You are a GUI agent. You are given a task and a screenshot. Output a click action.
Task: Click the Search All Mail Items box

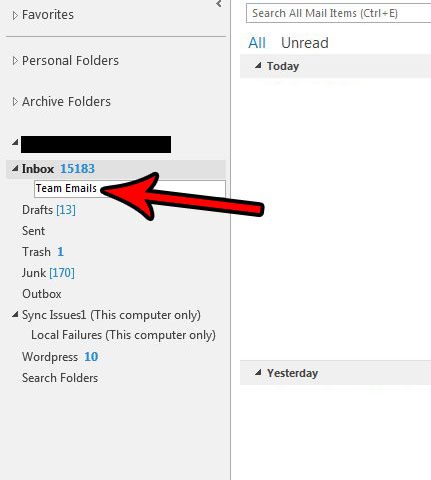tap(338, 13)
